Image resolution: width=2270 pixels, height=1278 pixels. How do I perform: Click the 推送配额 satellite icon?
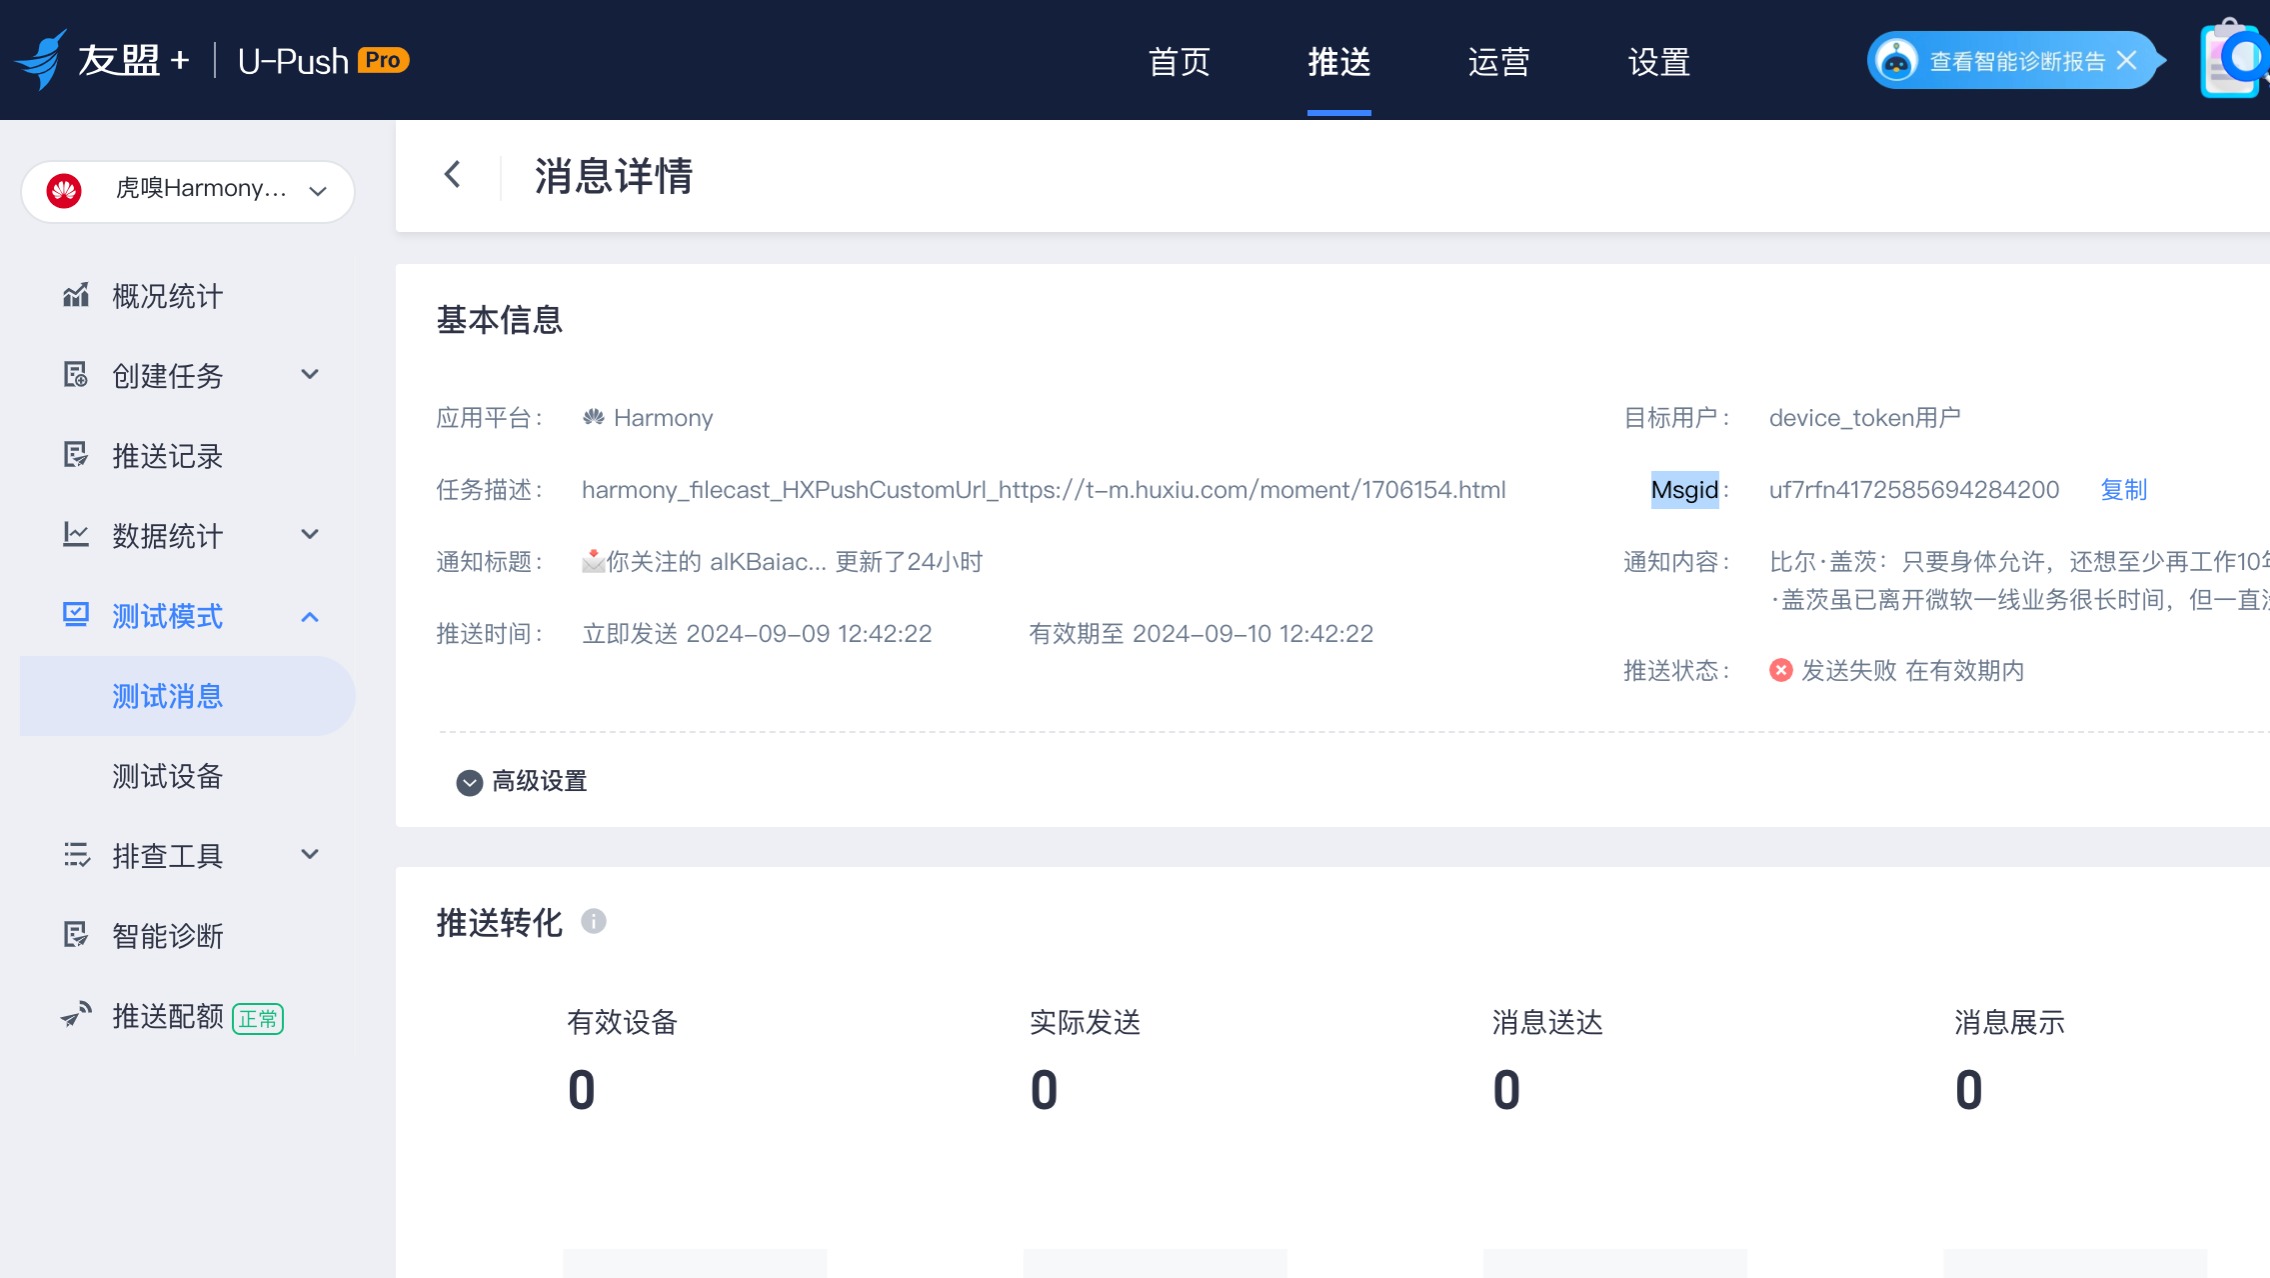click(76, 1015)
